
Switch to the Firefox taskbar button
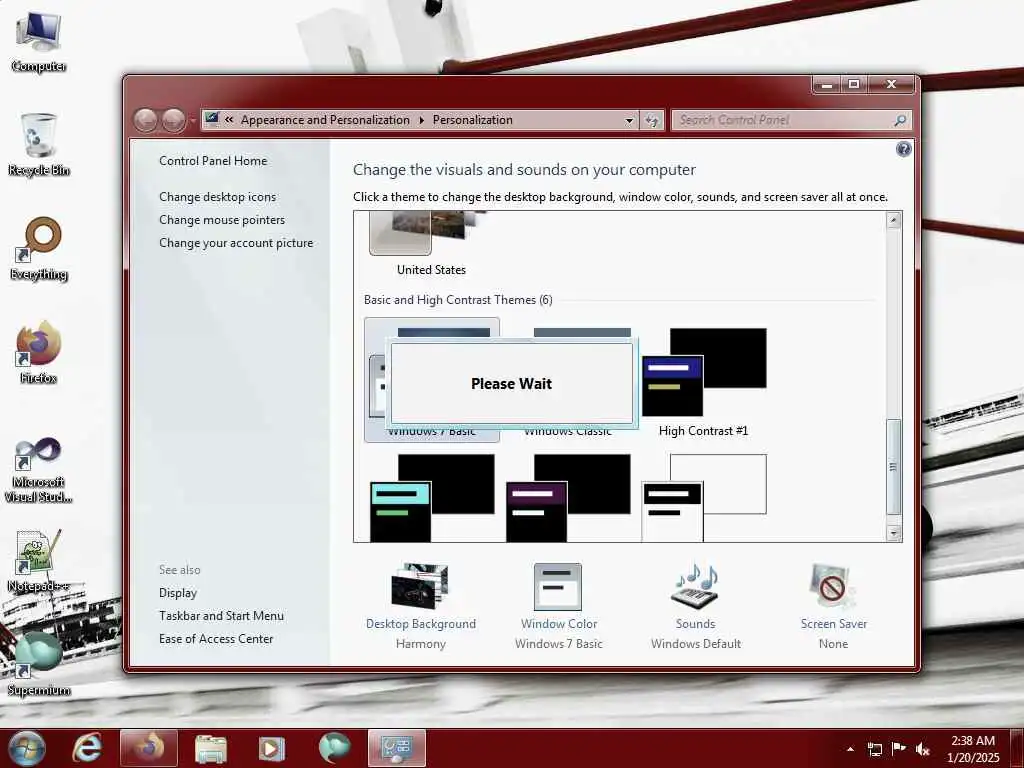coord(148,748)
